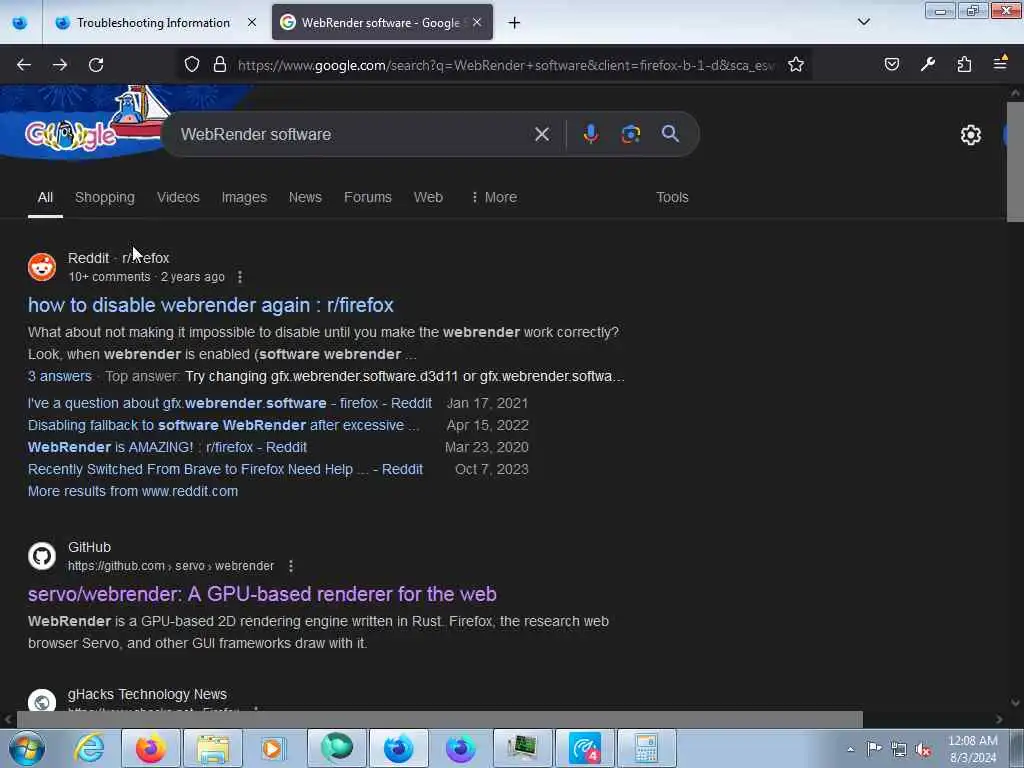
Task: Go forward one page
Action: pyautogui.click(x=60, y=65)
